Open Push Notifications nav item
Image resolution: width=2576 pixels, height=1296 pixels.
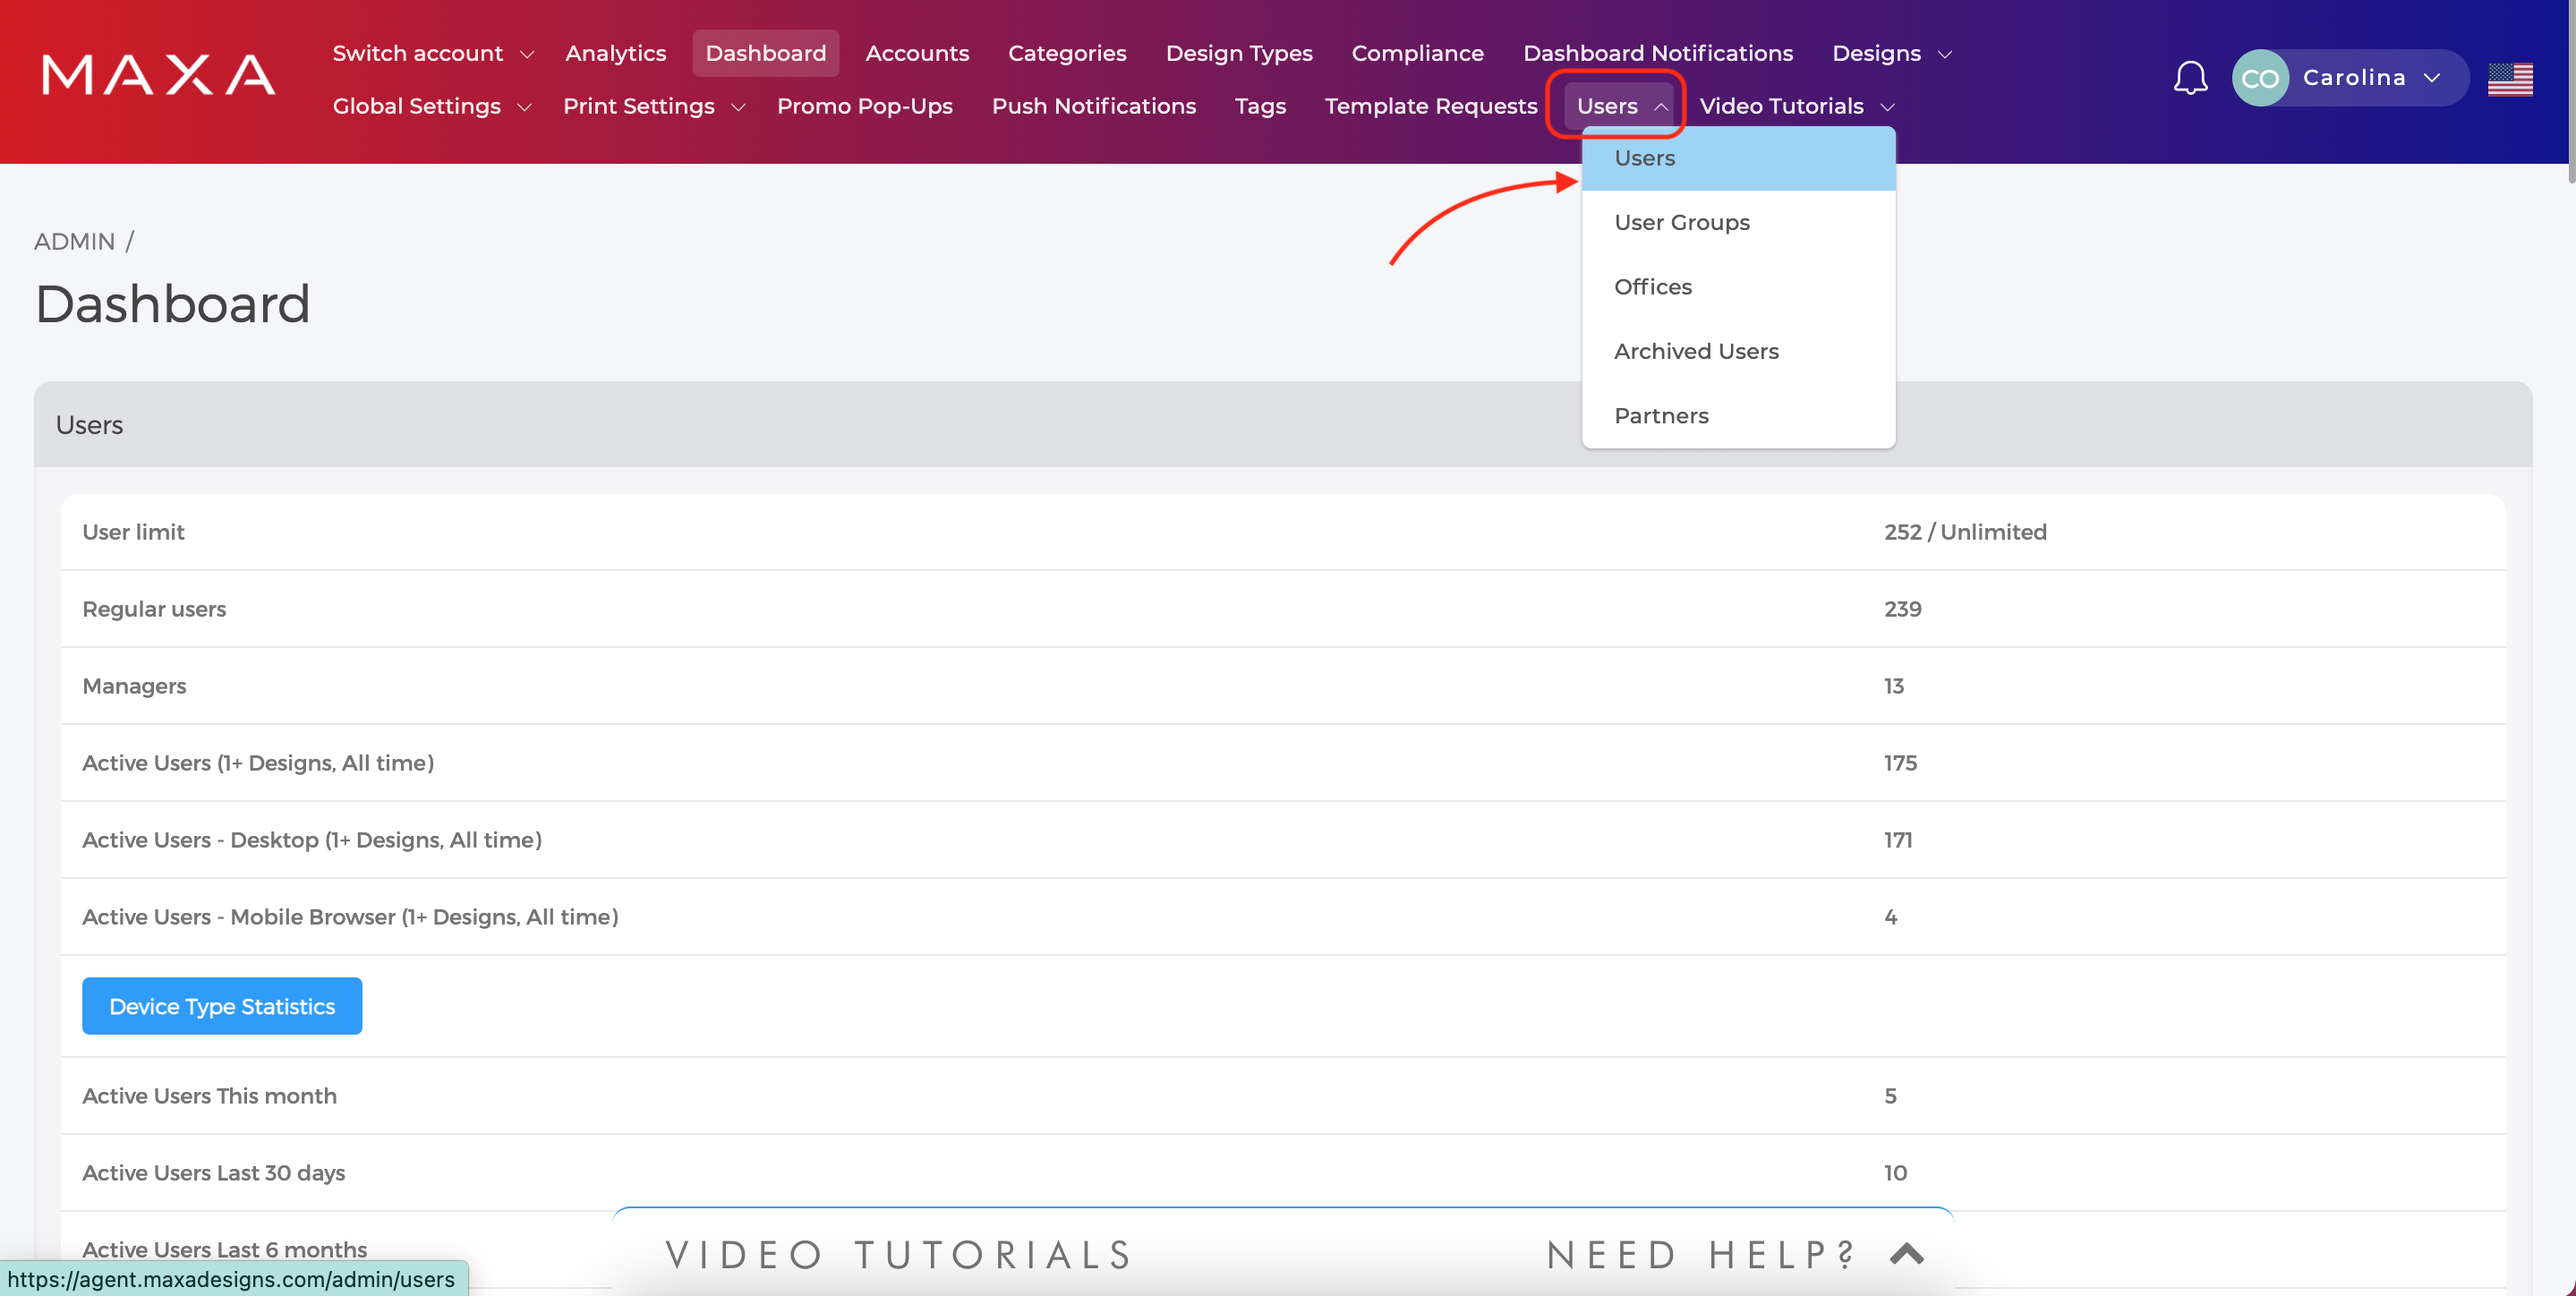click(1093, 106)
